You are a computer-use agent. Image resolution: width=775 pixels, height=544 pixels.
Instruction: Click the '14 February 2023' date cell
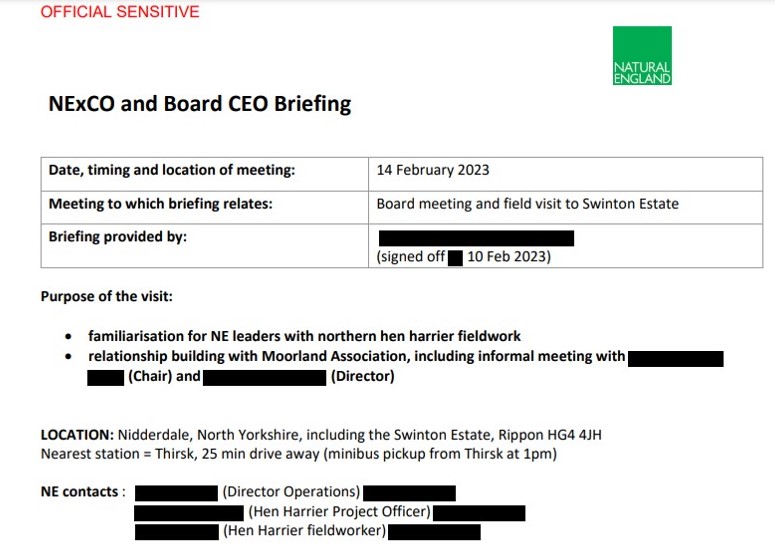(433, 170)
